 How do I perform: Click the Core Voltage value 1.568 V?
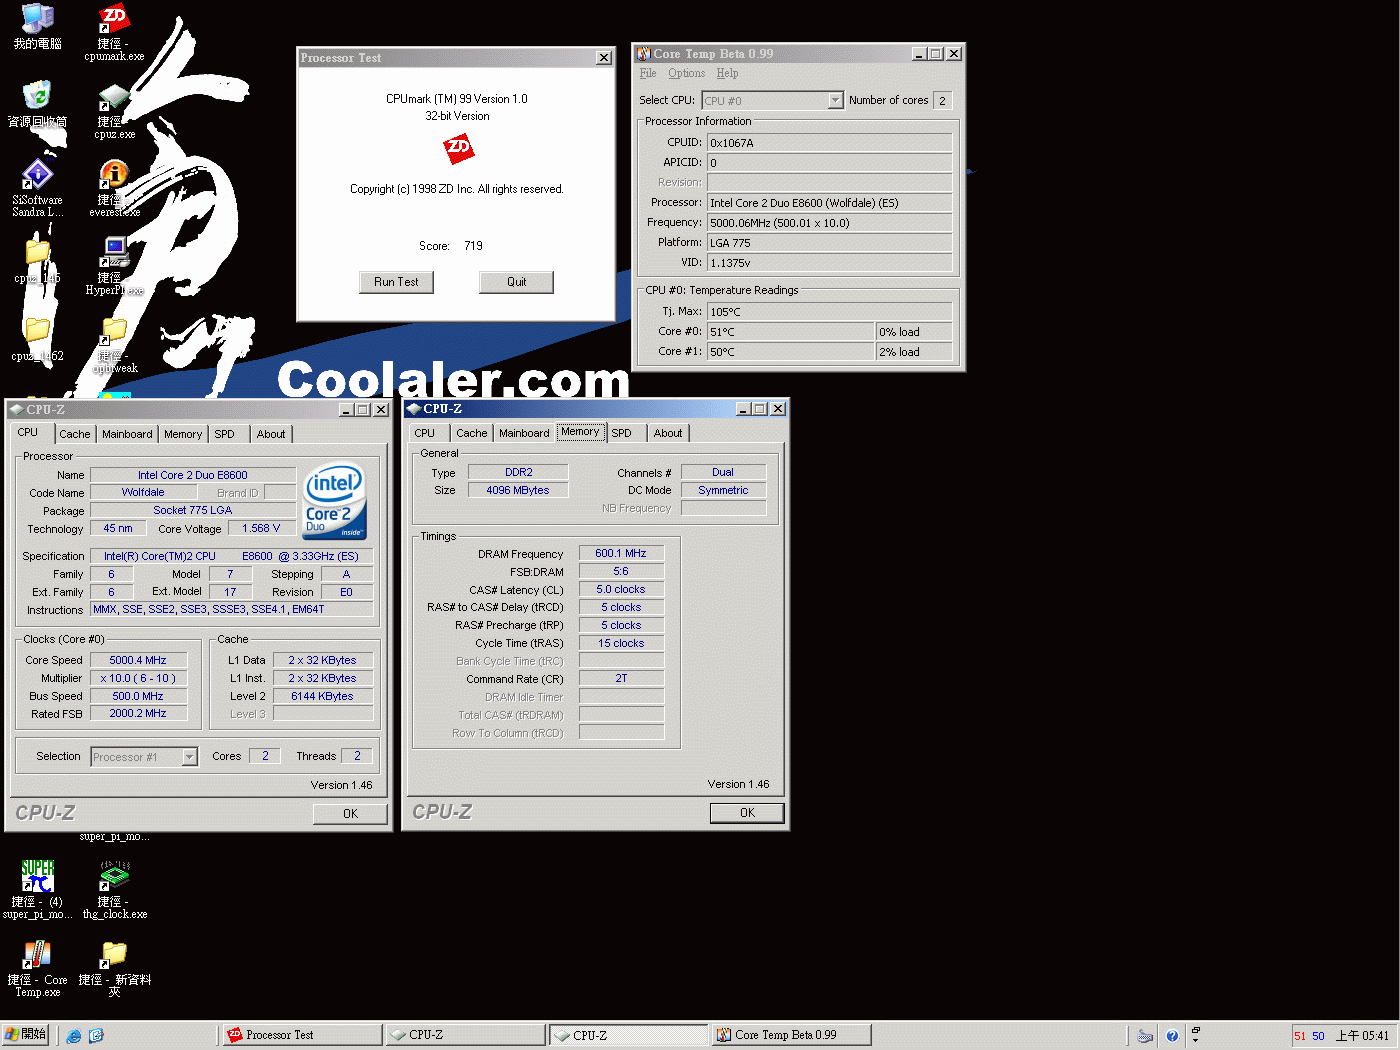click(x=261, y=528)
